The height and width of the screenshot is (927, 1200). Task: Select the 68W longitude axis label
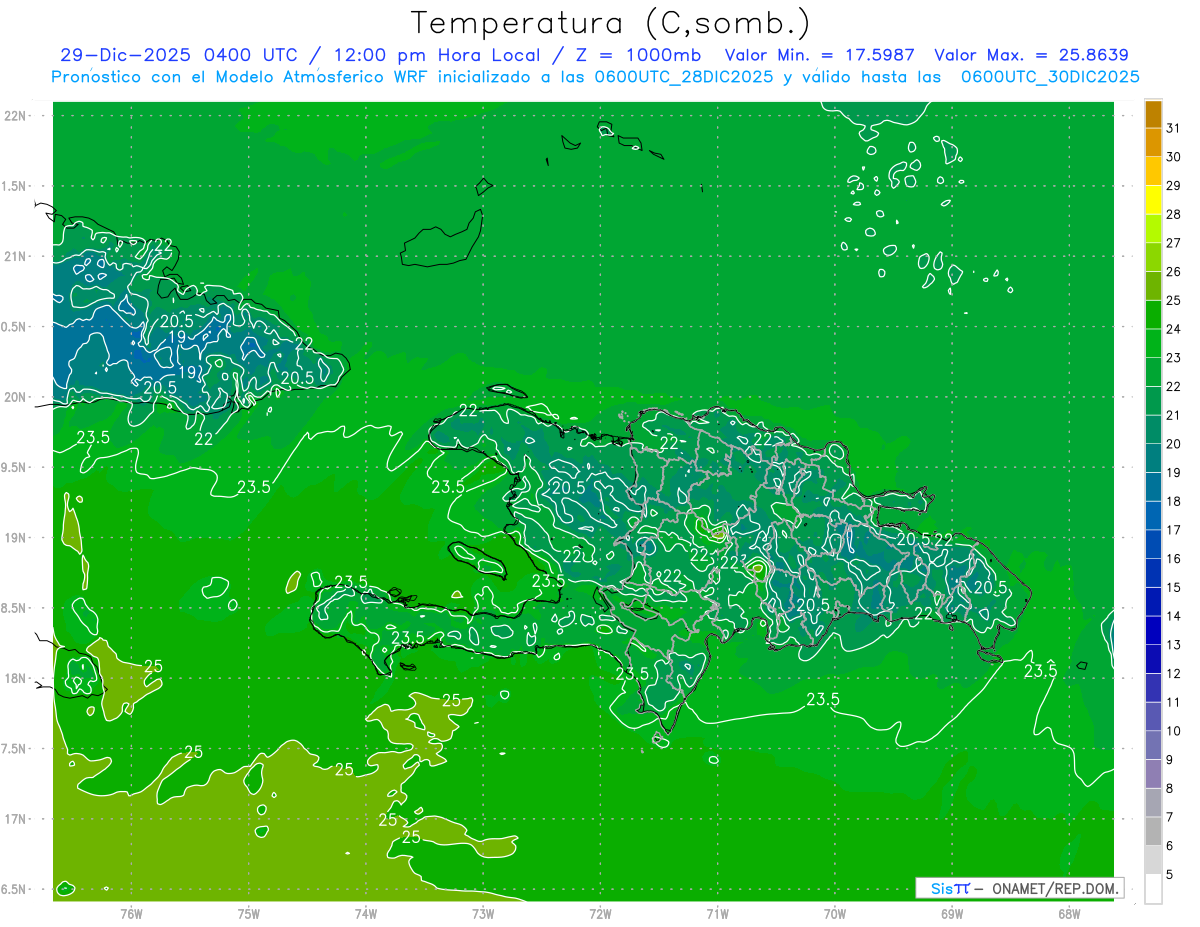pyautogui.click(x=1069, y=912)
